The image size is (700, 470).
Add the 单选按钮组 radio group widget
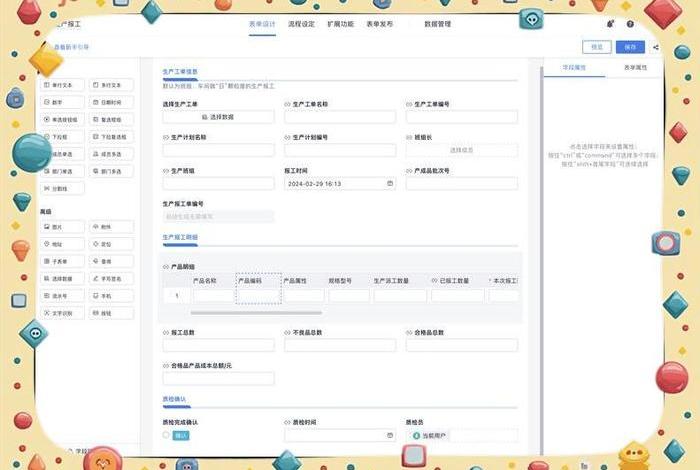pos(62,120)
